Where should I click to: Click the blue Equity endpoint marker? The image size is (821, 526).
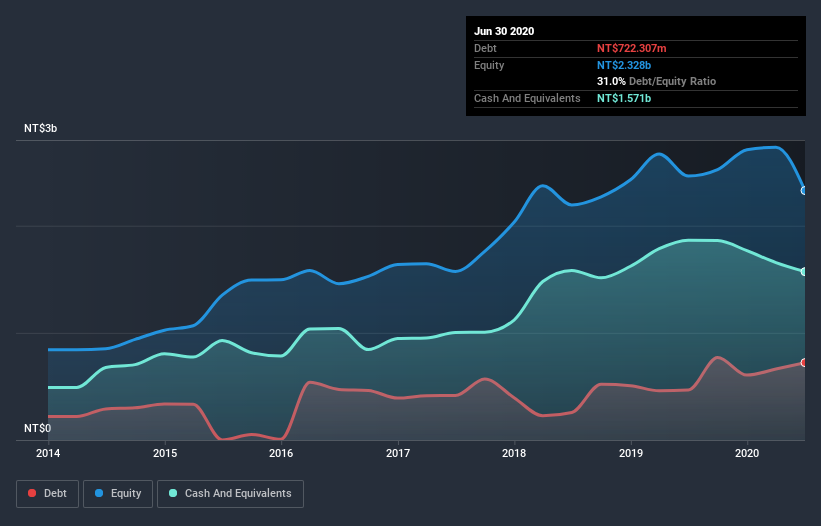pyautogui.click(x=804, y=191)
